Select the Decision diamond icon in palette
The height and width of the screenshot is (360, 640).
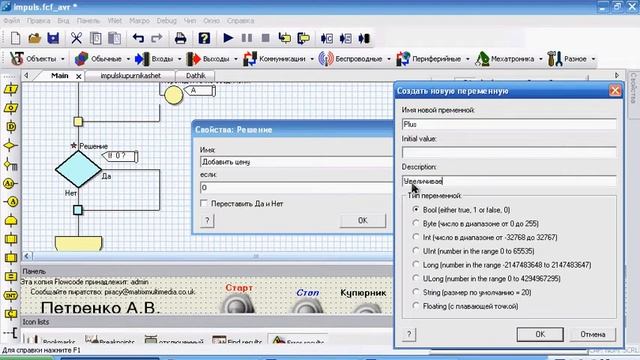click(x=11, y=146)
